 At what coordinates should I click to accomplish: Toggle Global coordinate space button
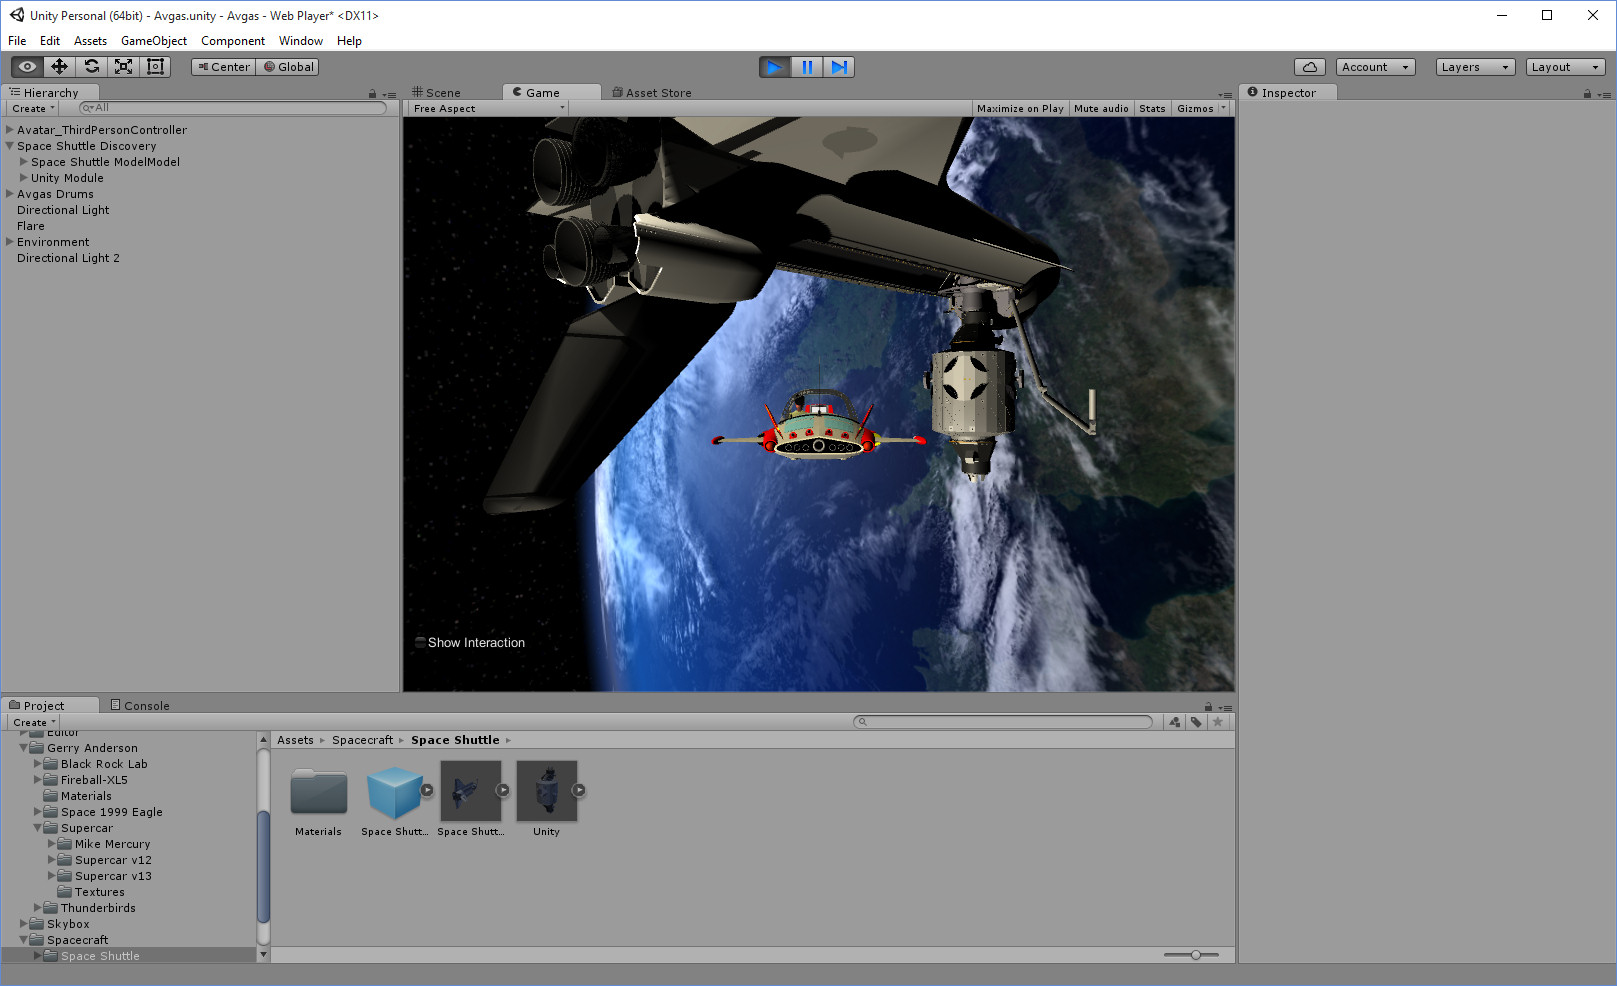click(x=288, y=67)
